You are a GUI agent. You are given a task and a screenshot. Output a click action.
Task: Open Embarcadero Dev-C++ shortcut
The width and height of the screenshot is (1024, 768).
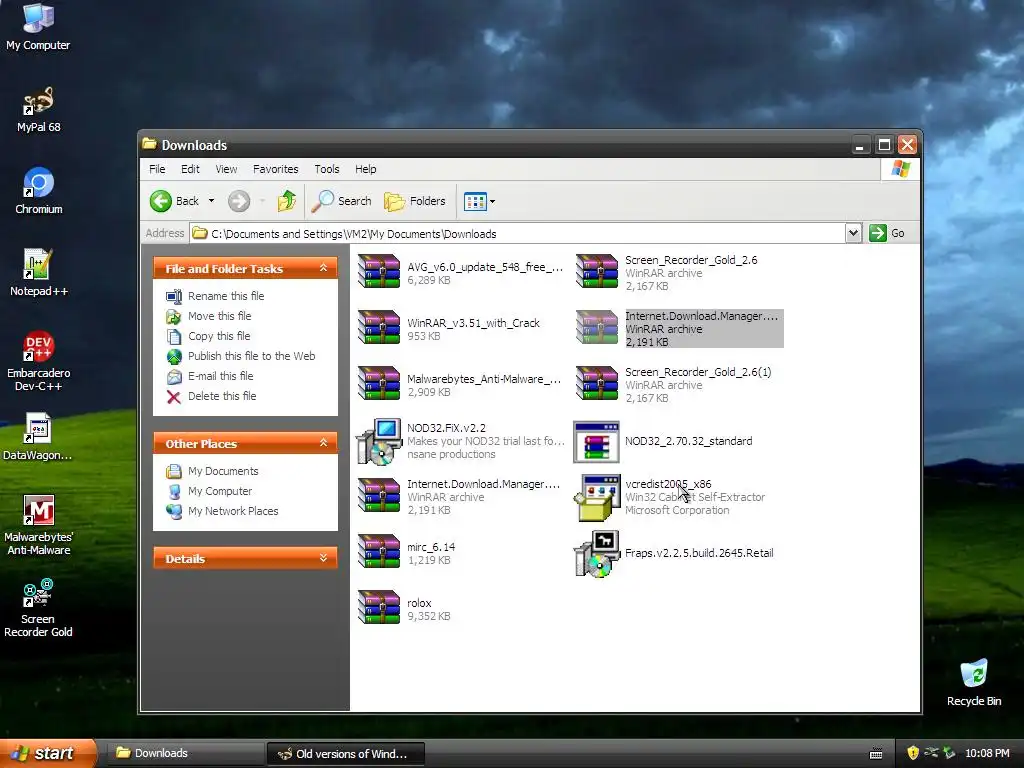pyautogui.click(x=38, y=360)
